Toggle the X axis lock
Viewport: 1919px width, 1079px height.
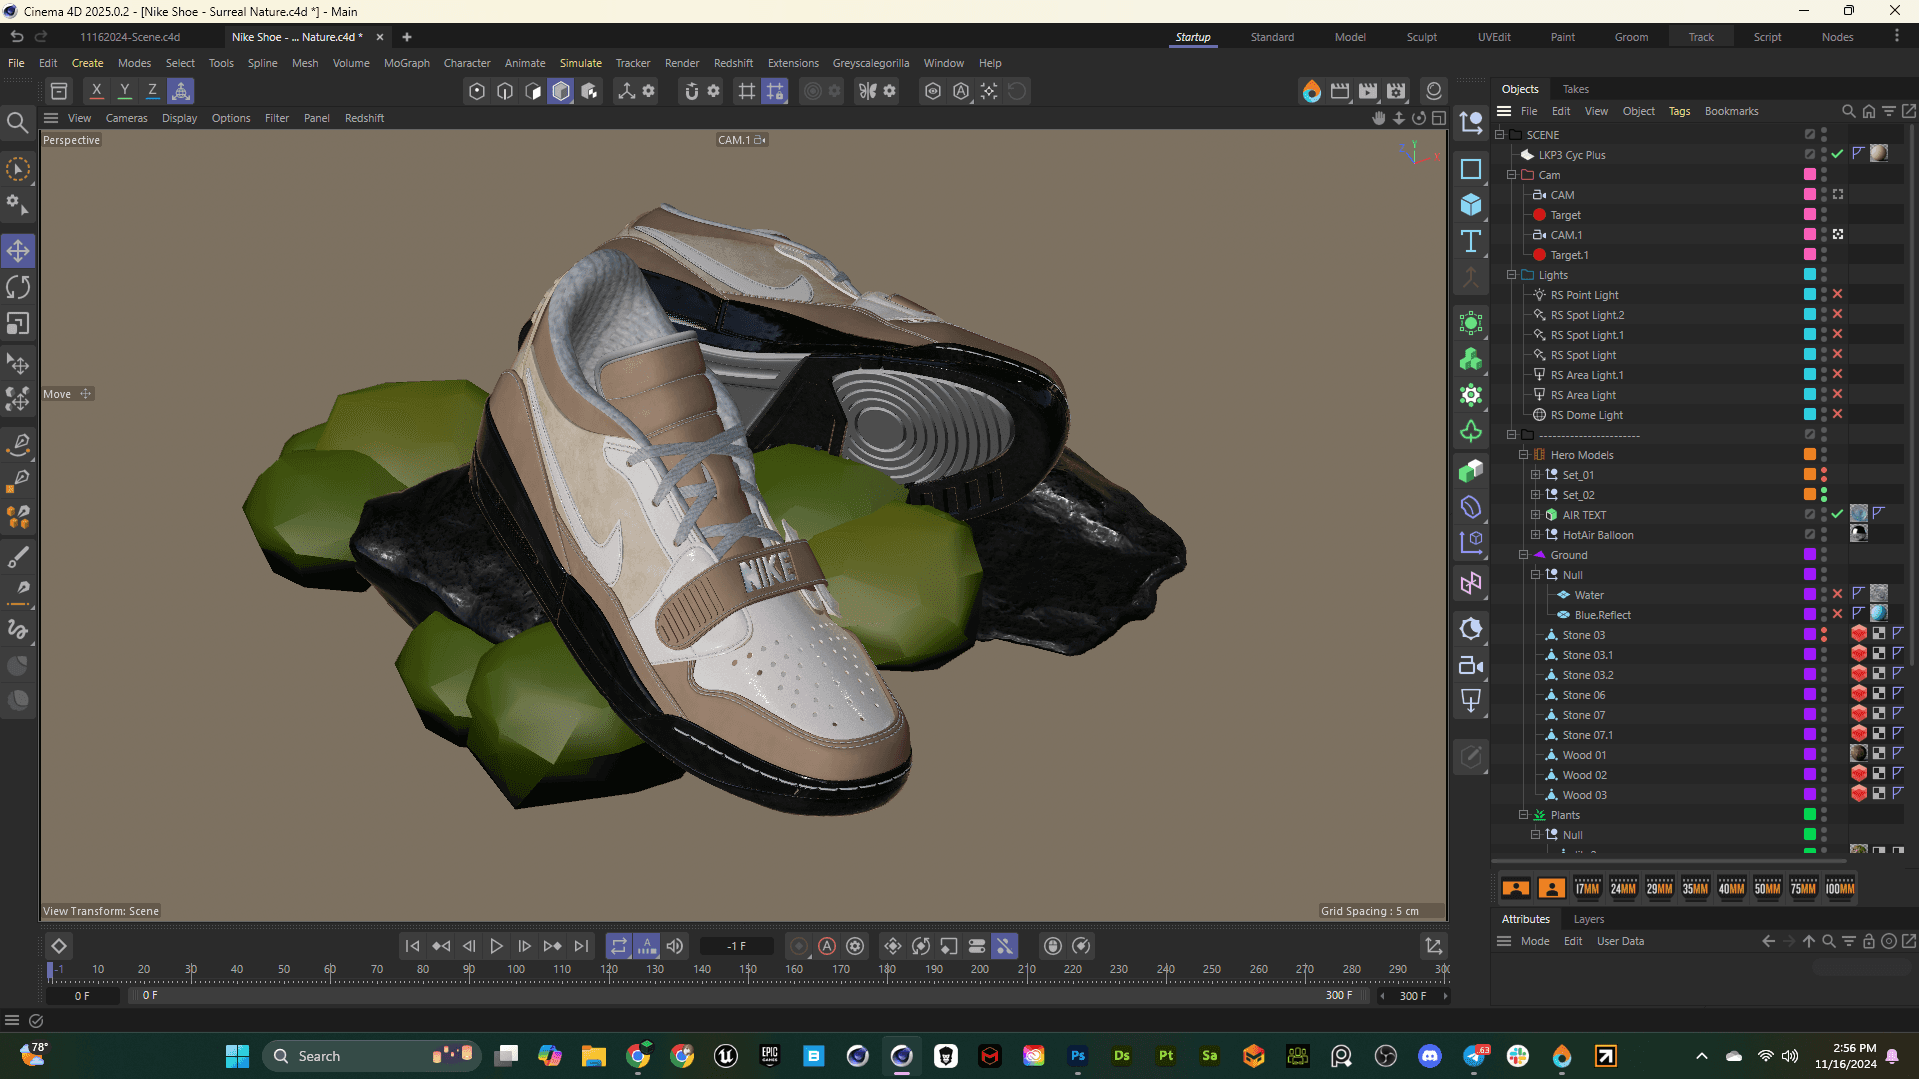tap(96, 91)
